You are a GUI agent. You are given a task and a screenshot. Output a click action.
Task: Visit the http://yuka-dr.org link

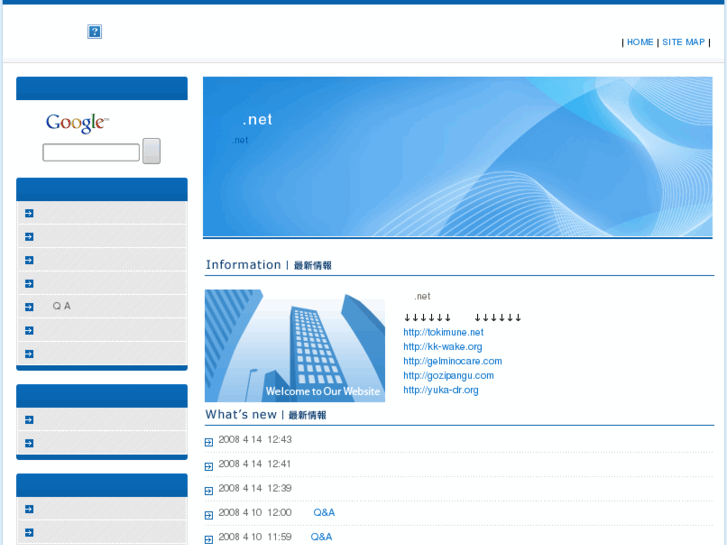pyautogui.click(x=440, y=390)
